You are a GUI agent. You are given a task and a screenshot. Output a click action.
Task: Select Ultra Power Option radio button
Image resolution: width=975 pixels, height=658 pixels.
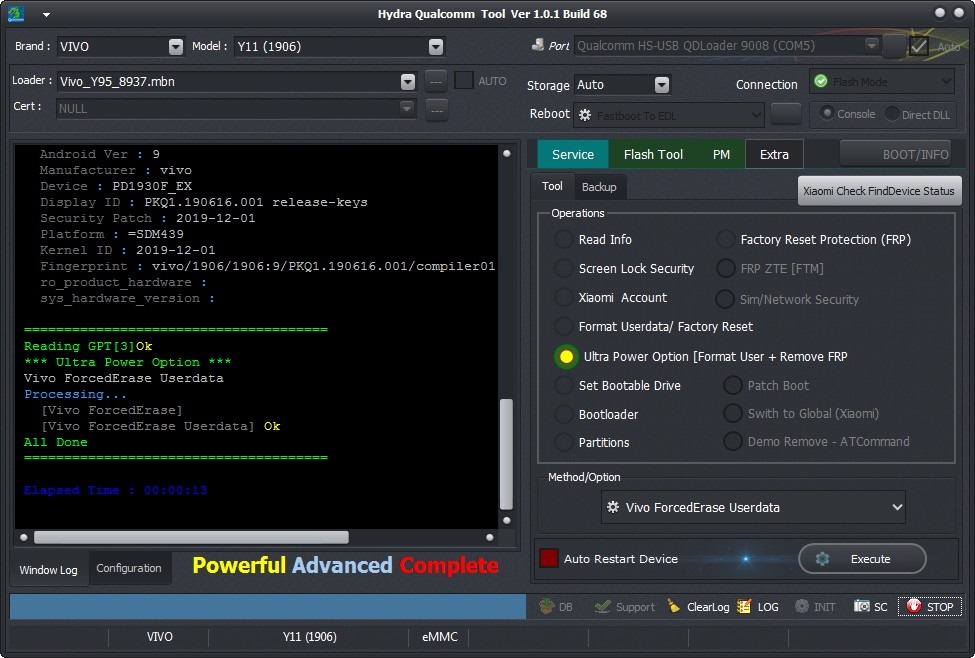click(x=566, y=356)
